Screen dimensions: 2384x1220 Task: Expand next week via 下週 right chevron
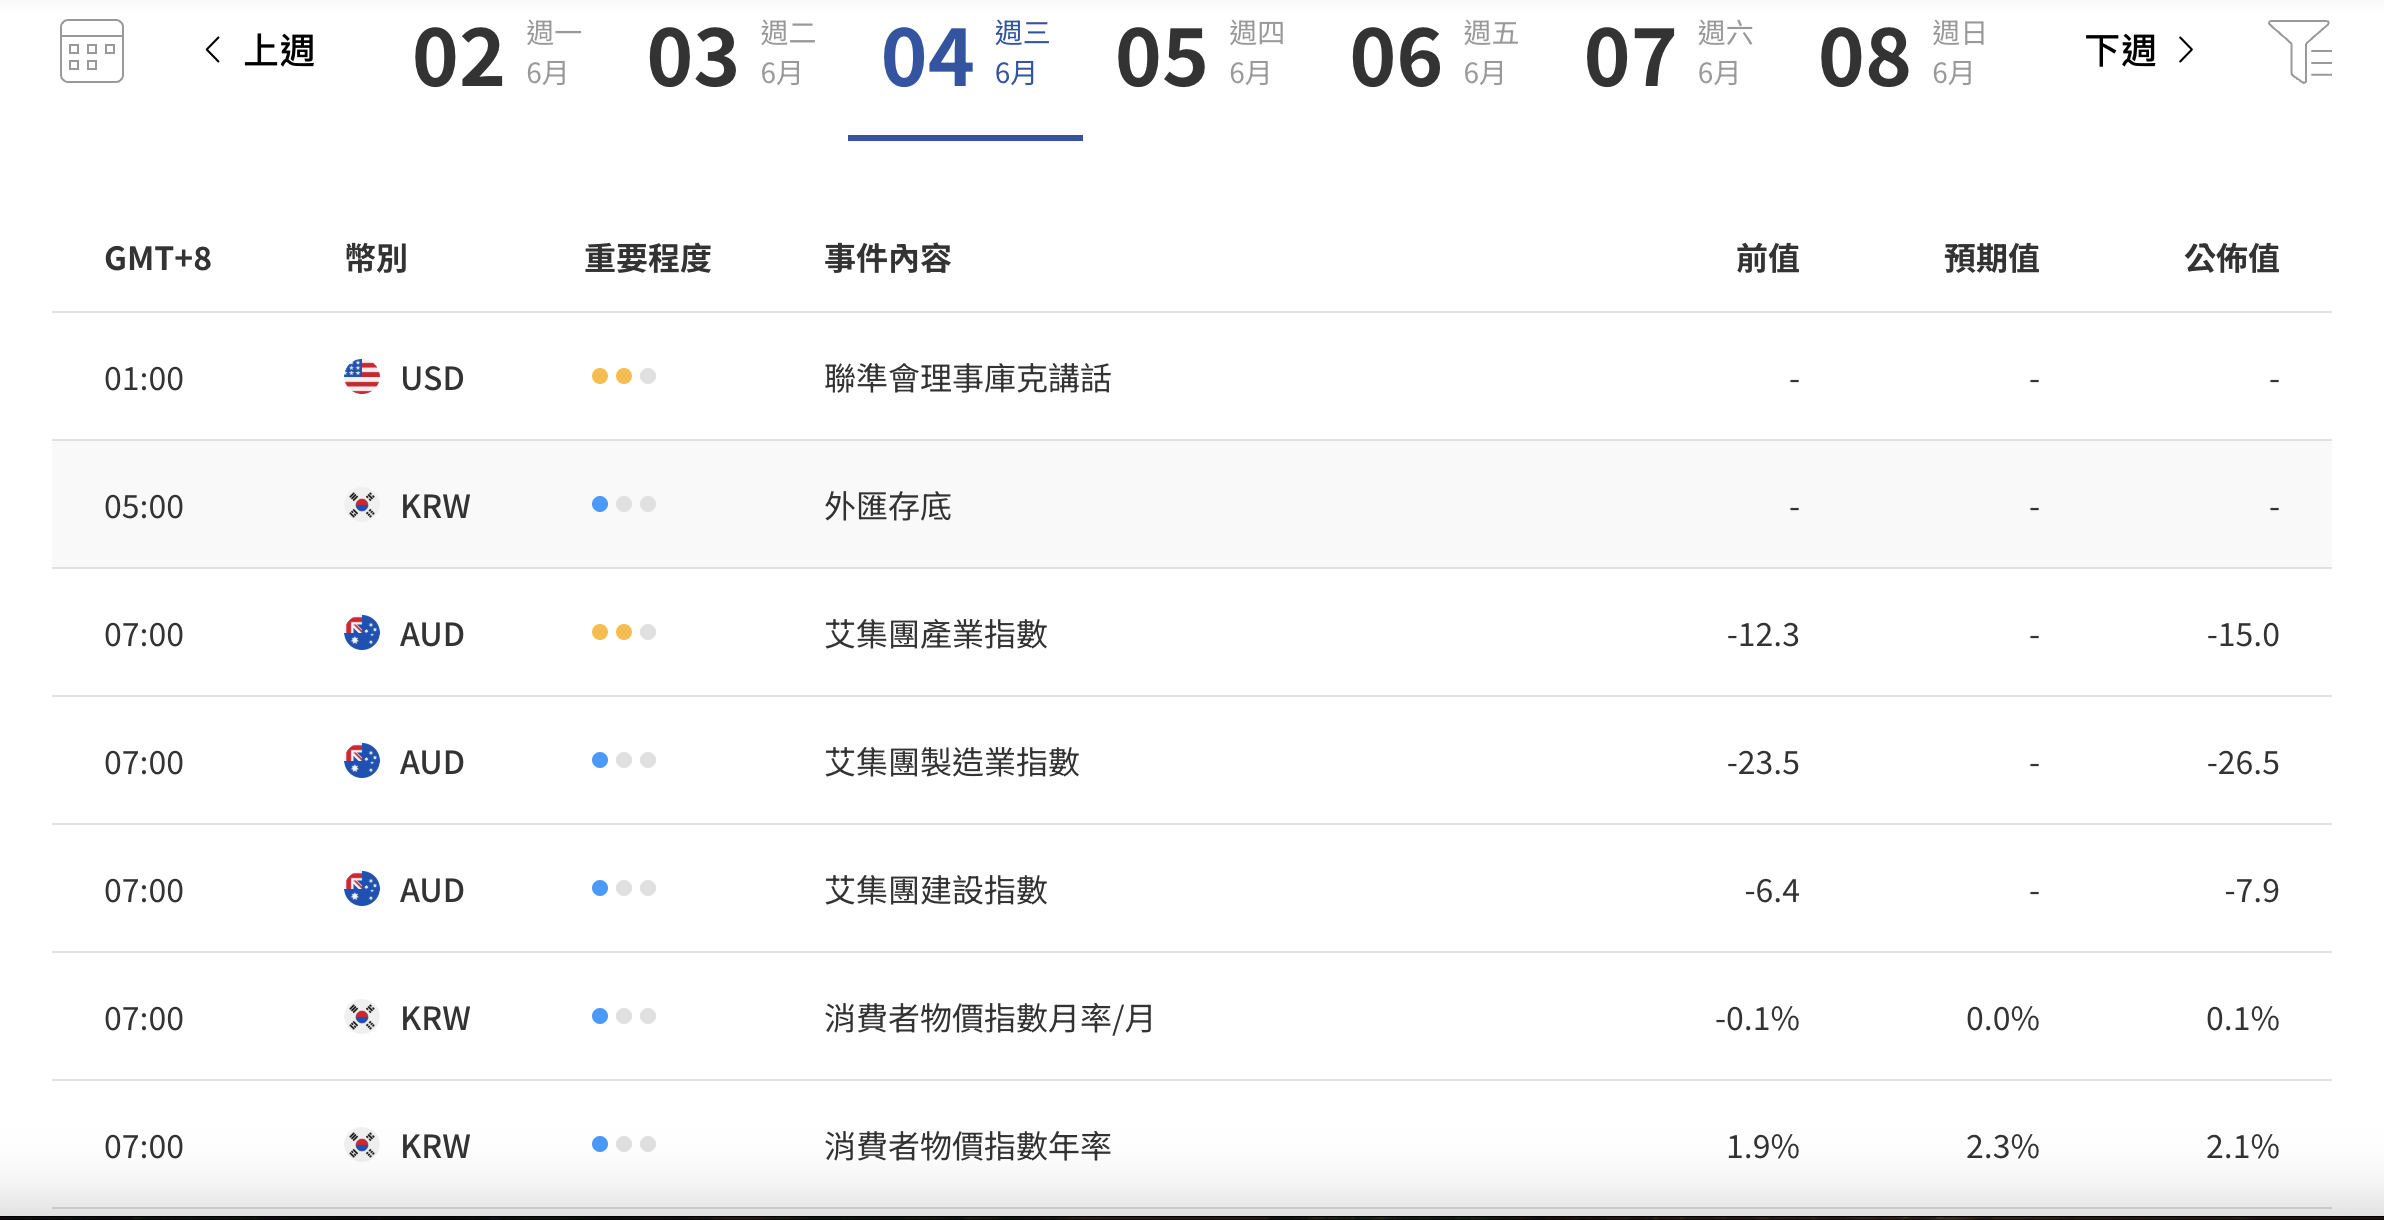point(2186,50)
